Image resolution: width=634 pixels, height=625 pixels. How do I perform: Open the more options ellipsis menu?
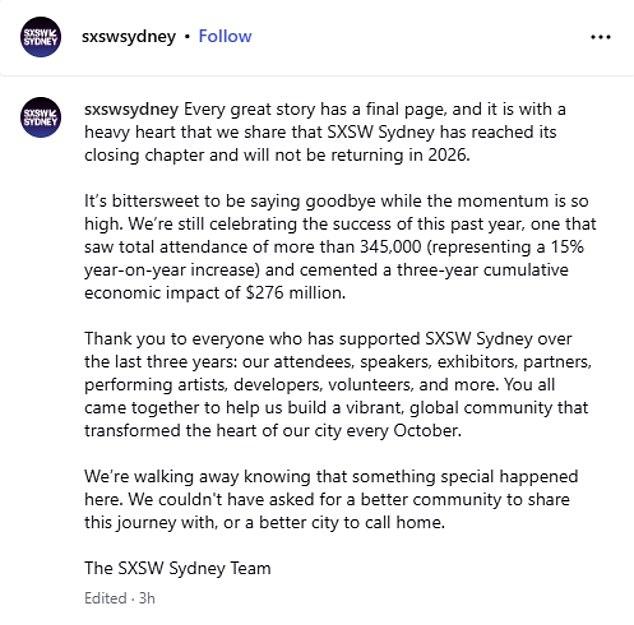tap(600, 37)
